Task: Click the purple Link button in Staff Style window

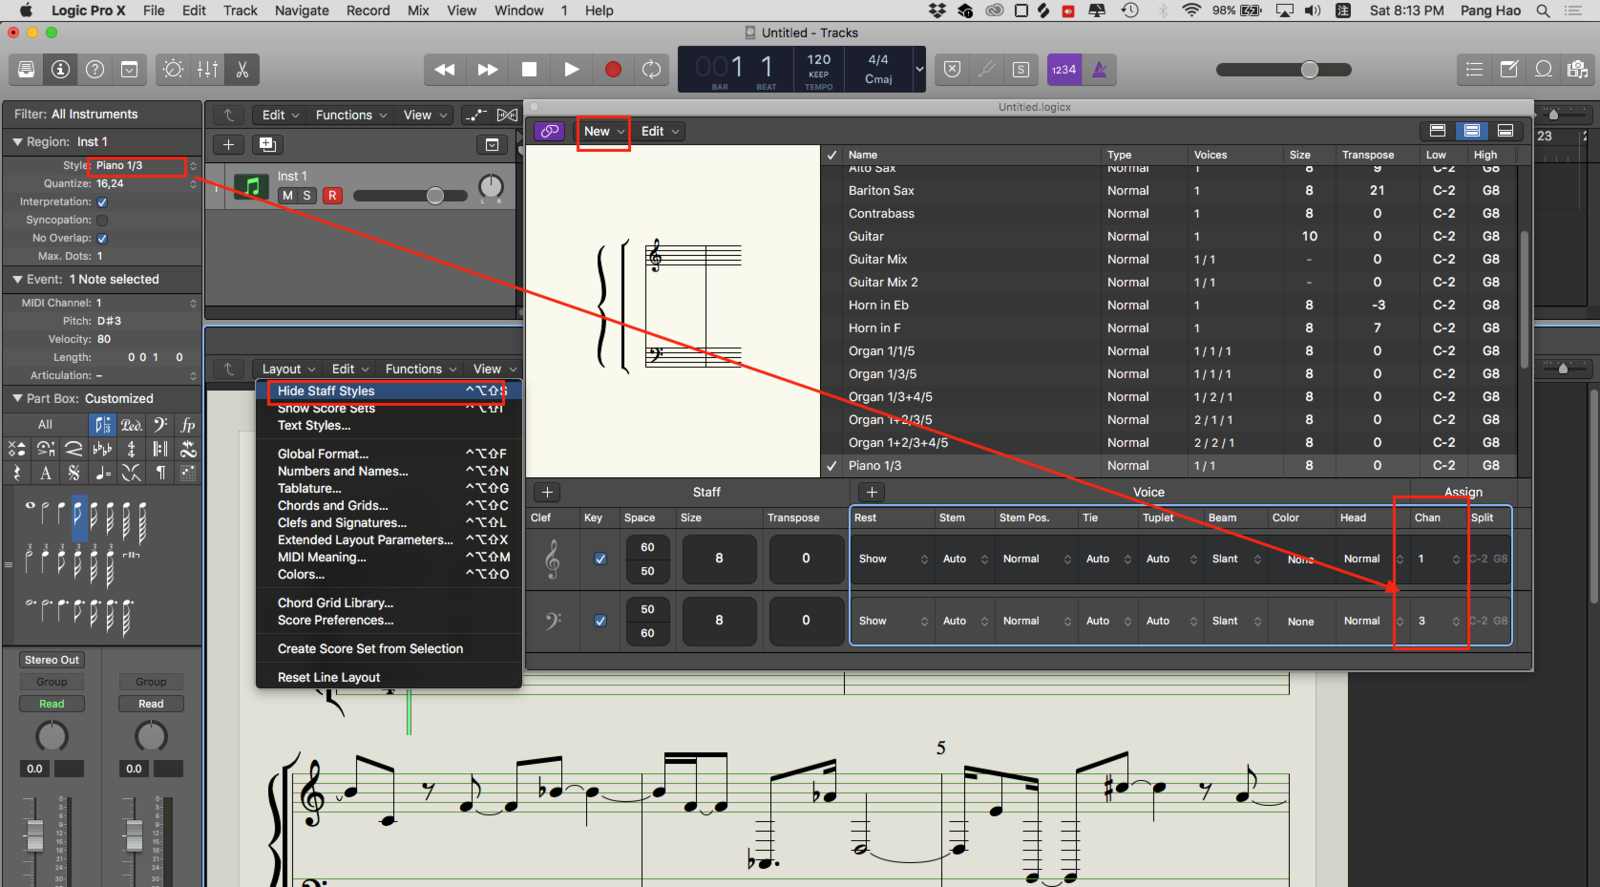Action: pos(549,131)
